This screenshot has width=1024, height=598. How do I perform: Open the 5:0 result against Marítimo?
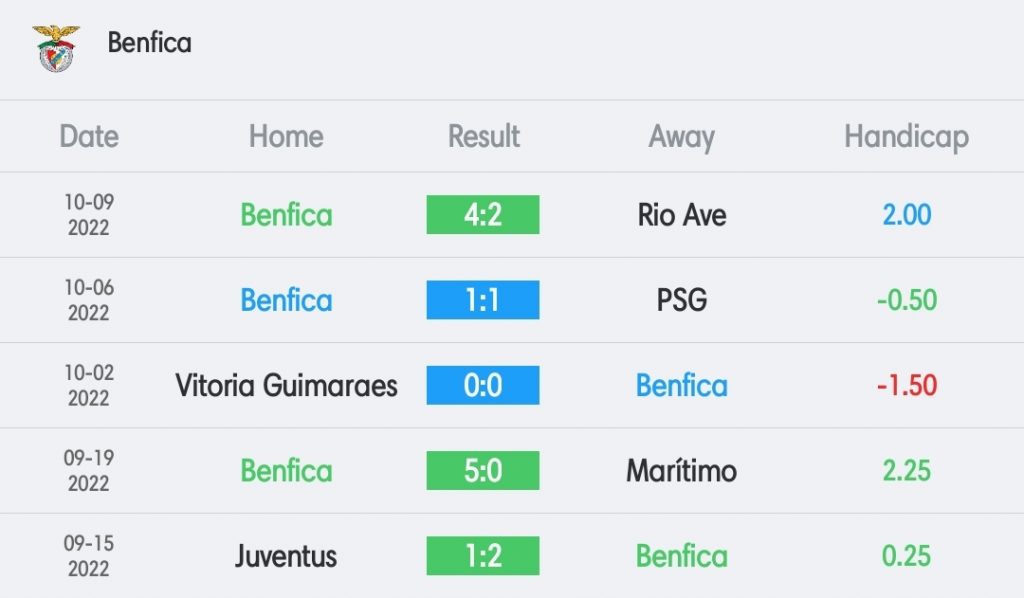(x=483, y=470)
